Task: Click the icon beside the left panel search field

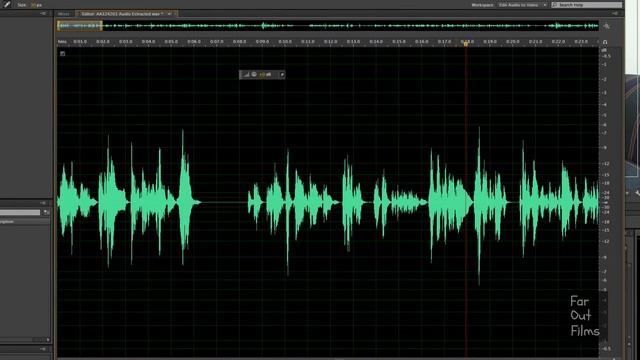Action: (x=46, y=212)
